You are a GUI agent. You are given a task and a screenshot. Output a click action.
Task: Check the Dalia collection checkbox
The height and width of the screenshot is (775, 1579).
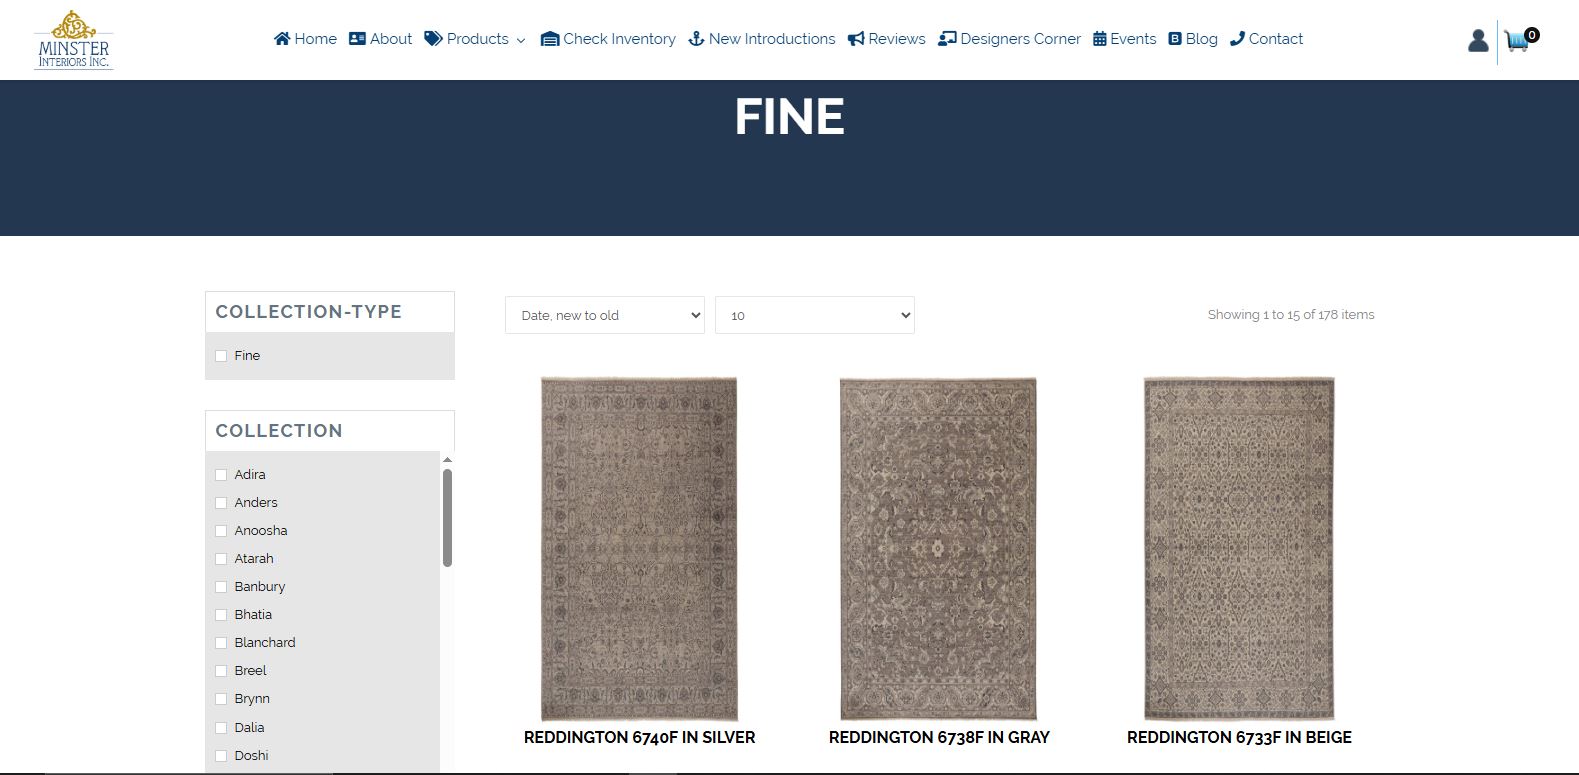(221, 728)
